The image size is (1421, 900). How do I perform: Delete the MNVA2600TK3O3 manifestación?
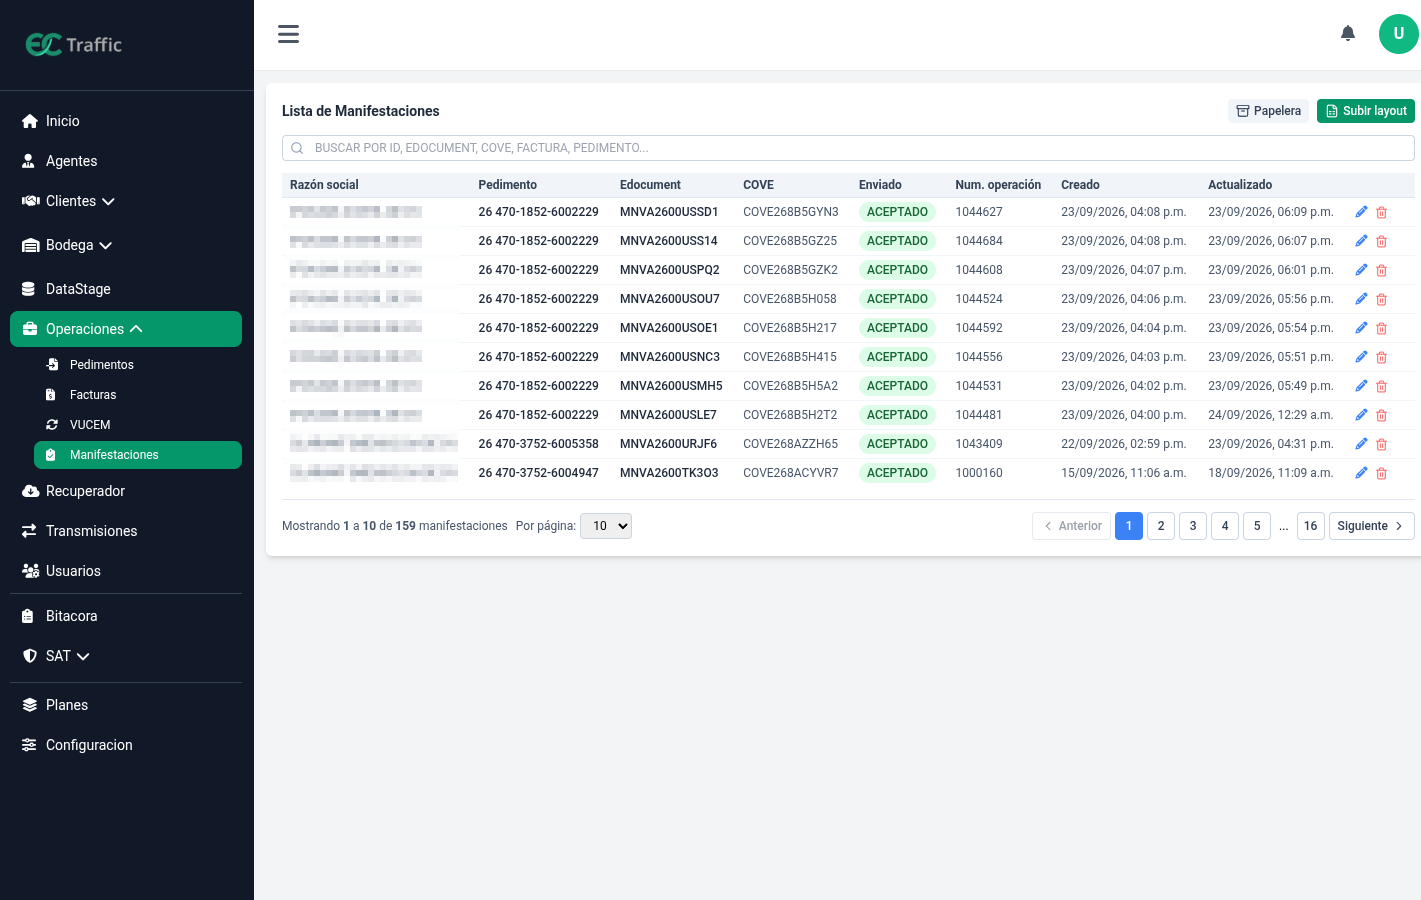[1382, 473]
